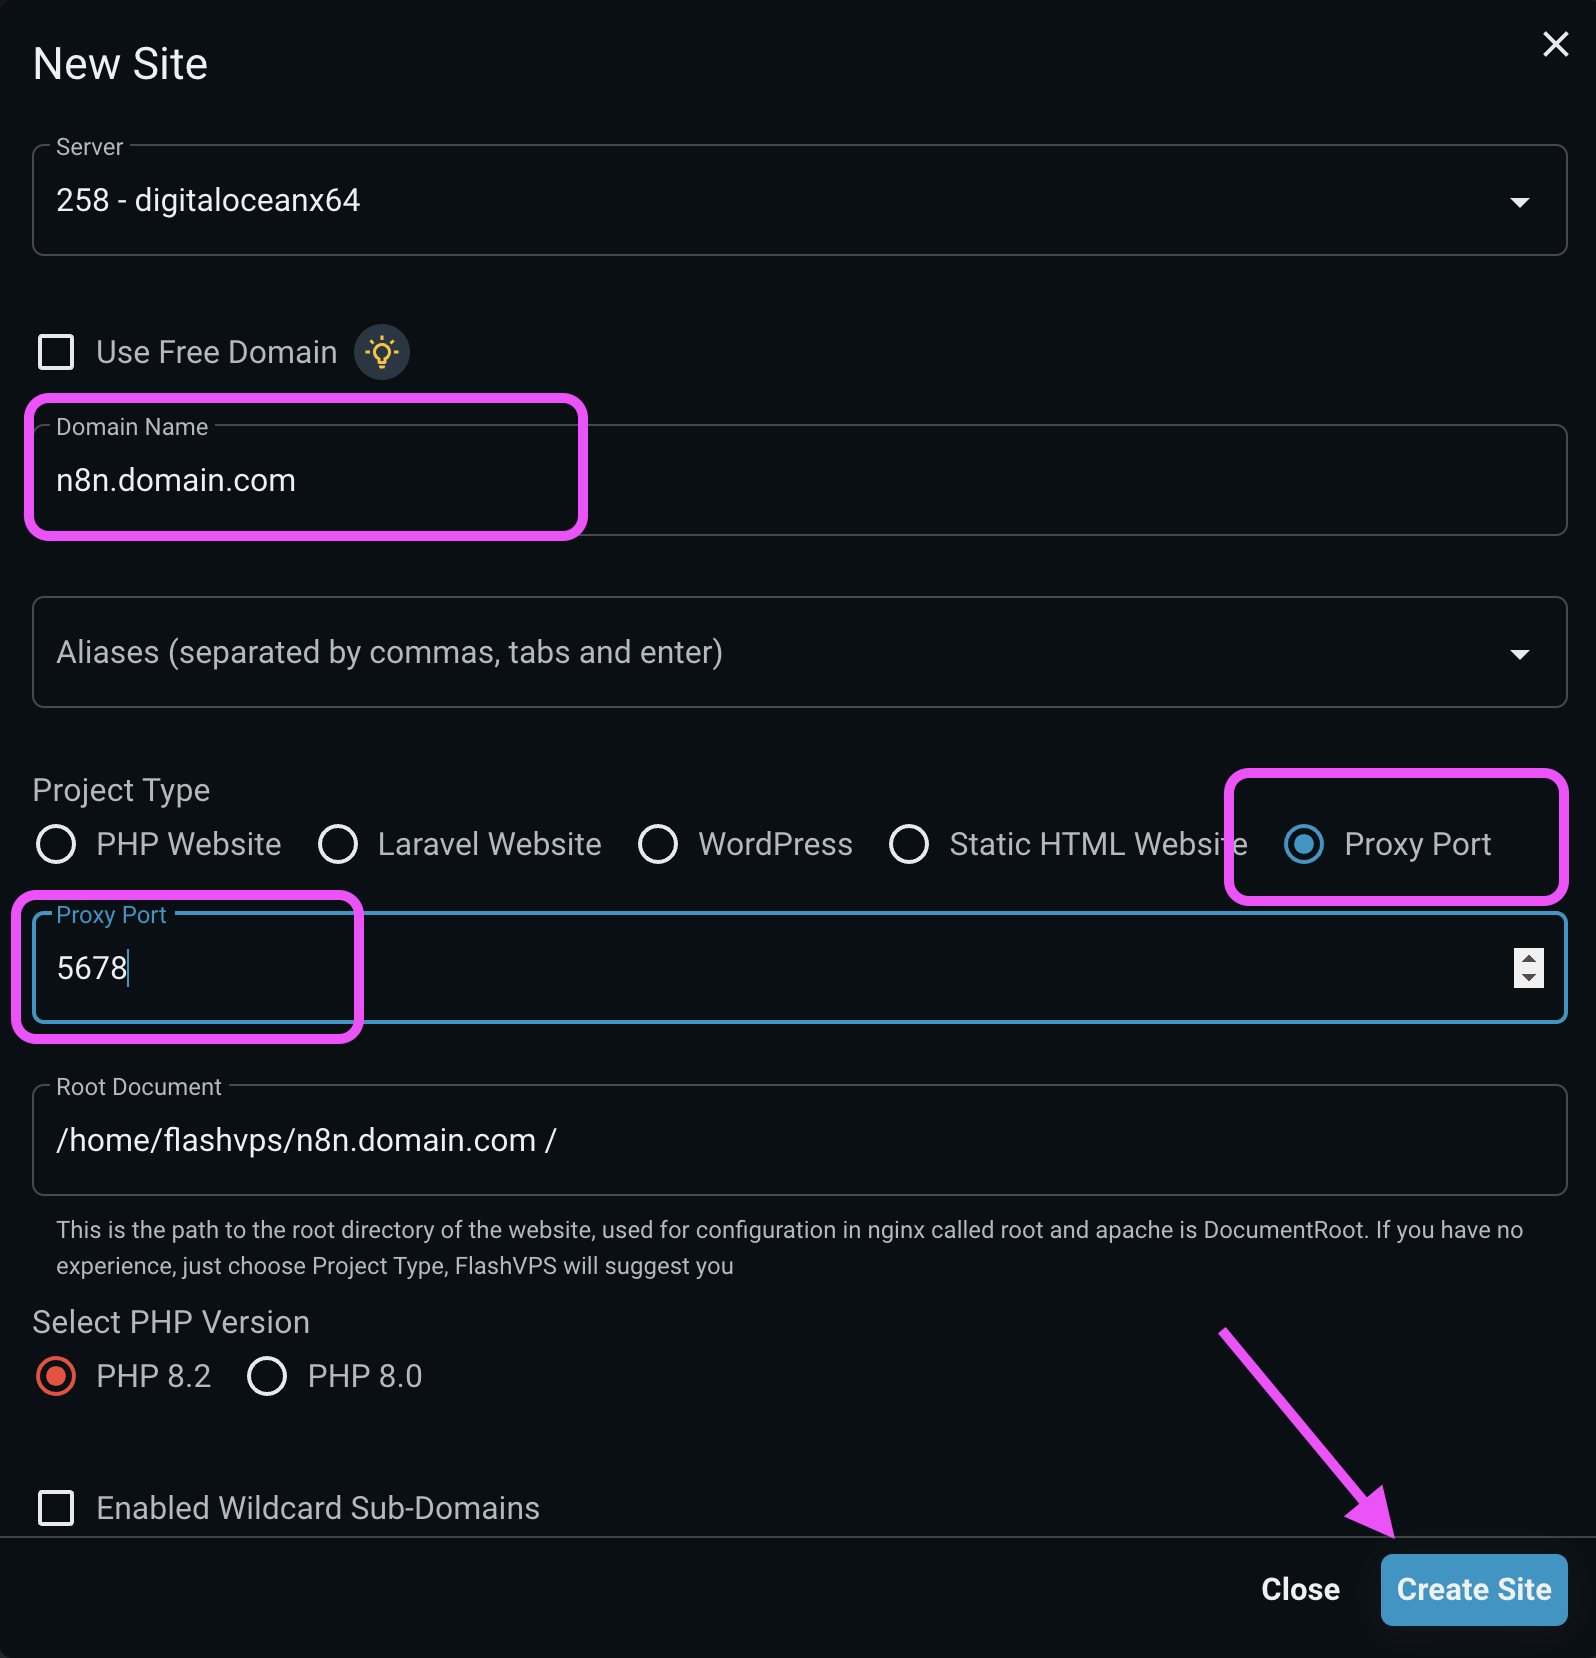Select WordPress as project type

(658, 844)
